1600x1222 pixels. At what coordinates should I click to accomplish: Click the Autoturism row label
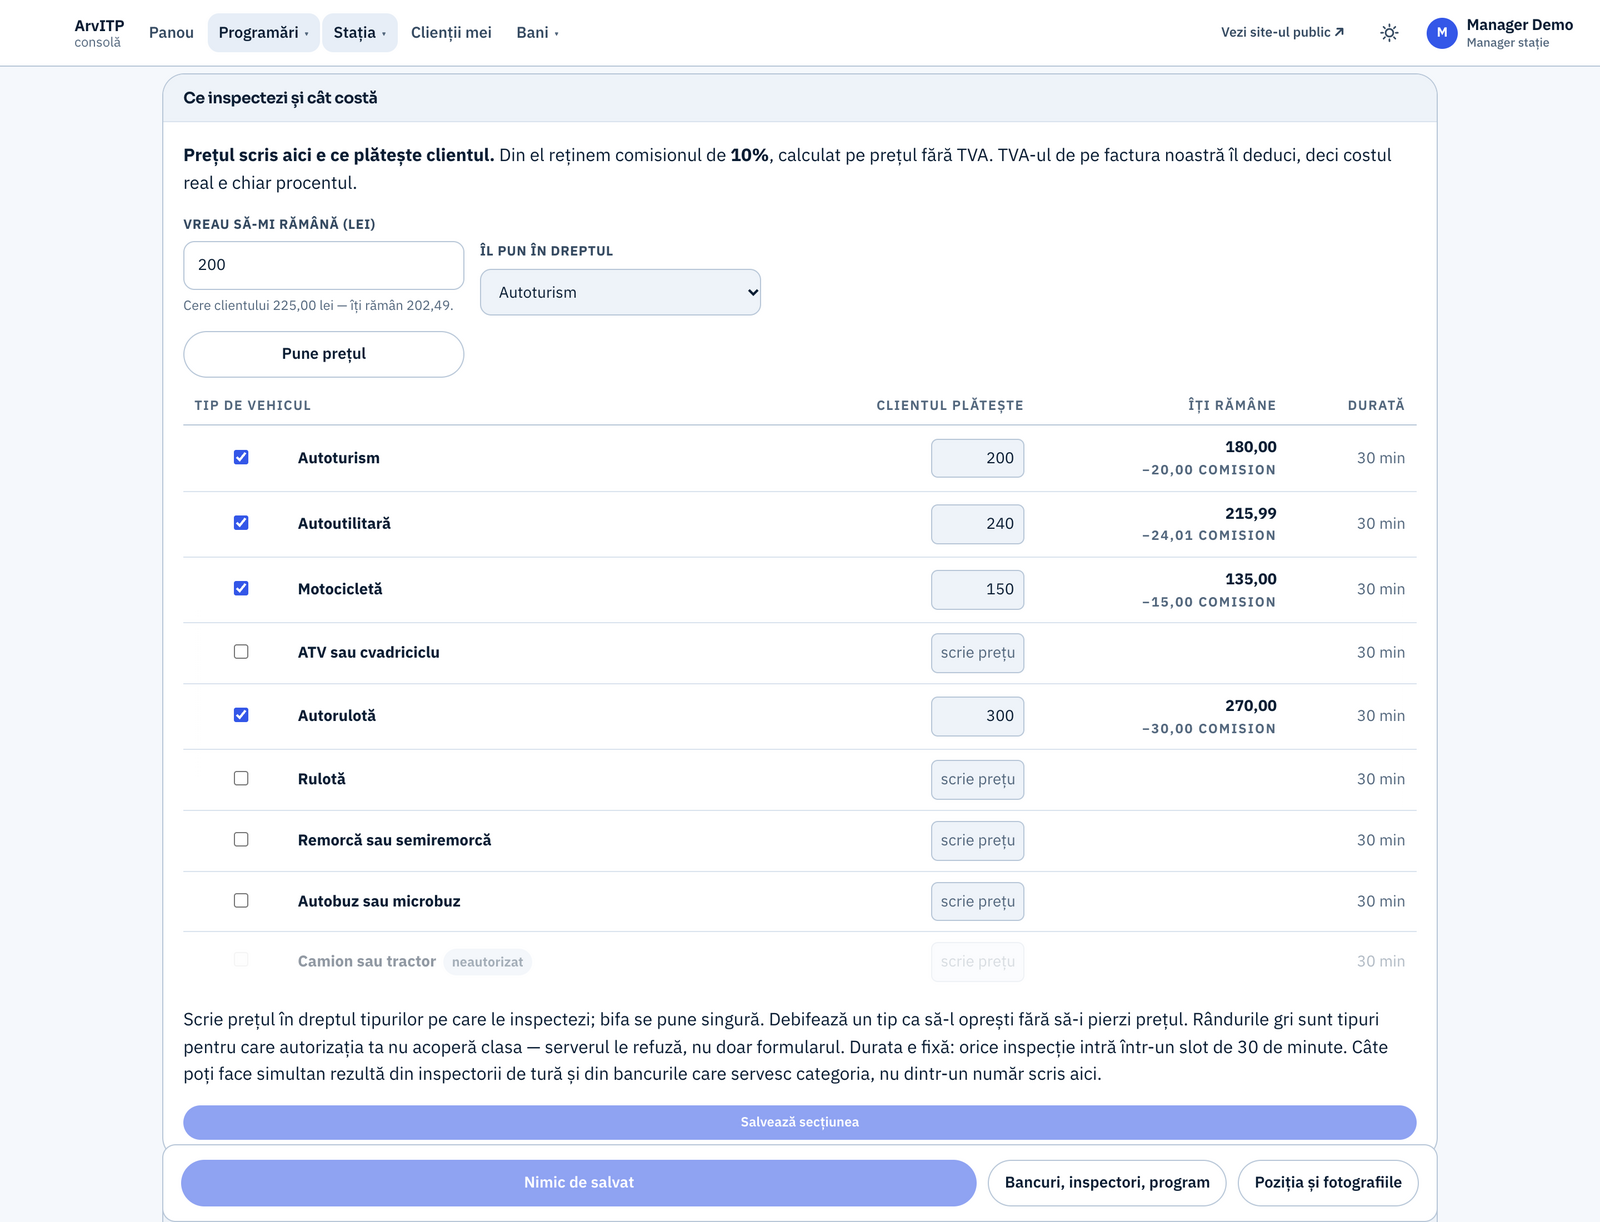point(339,458)
